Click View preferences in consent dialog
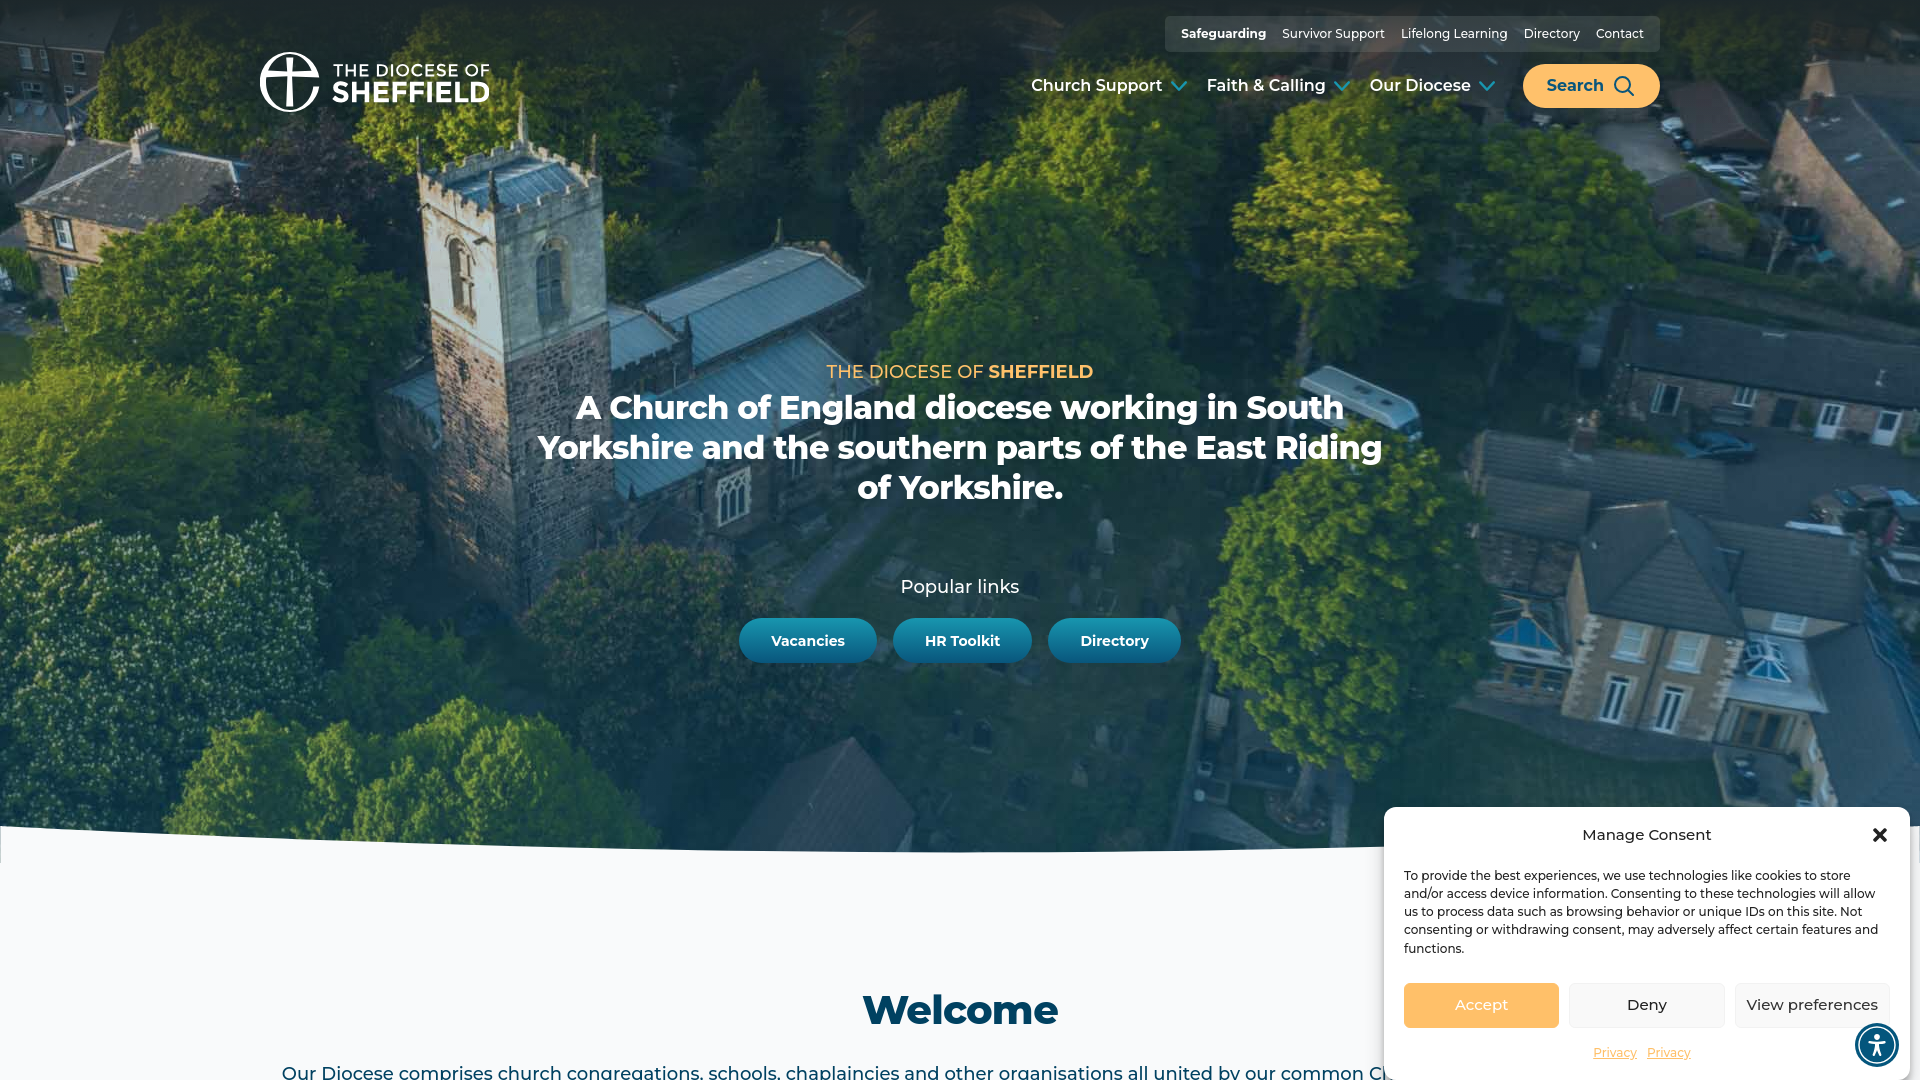This screenshot has height=1080, width=1920. [1811, 1005]
